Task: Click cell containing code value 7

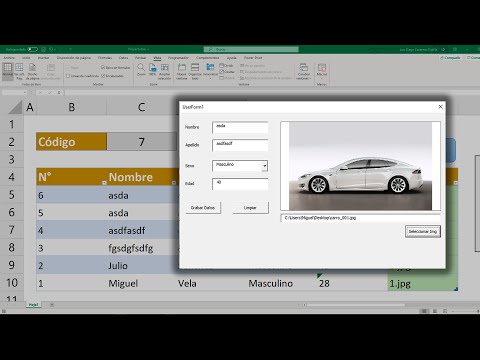Action: point(142,142)
